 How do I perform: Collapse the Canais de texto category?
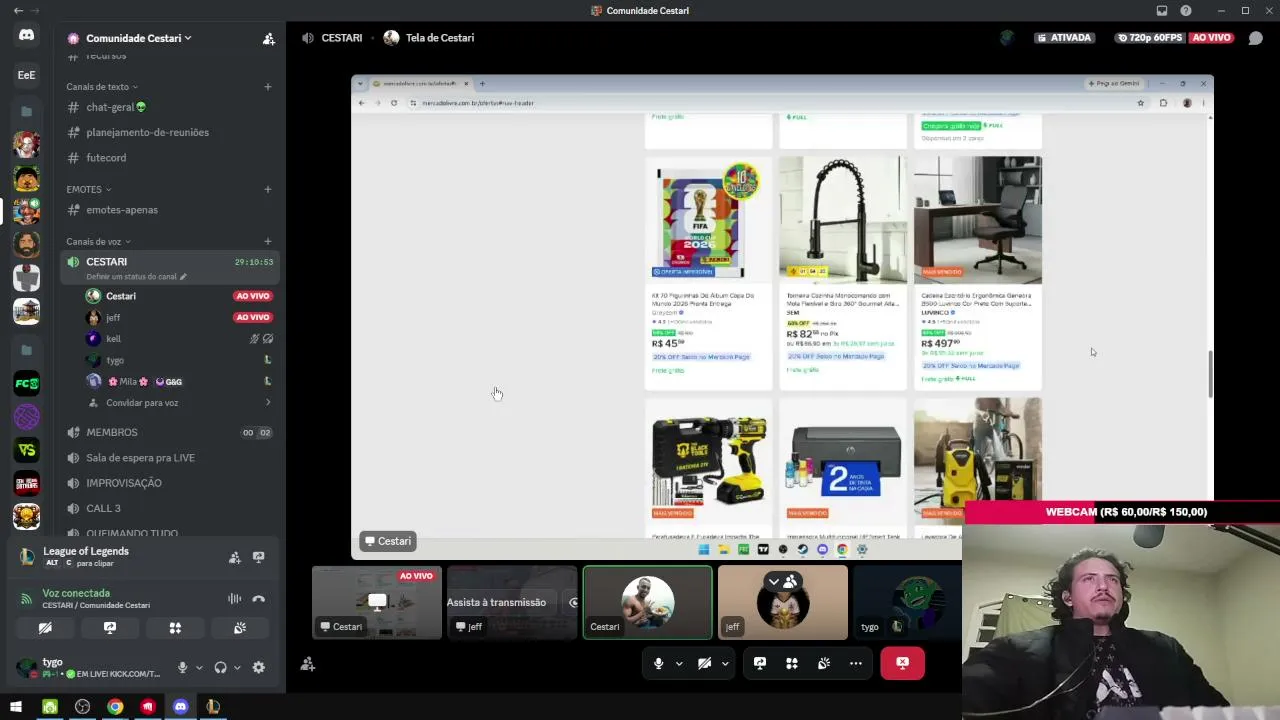[x=102, y=87]
